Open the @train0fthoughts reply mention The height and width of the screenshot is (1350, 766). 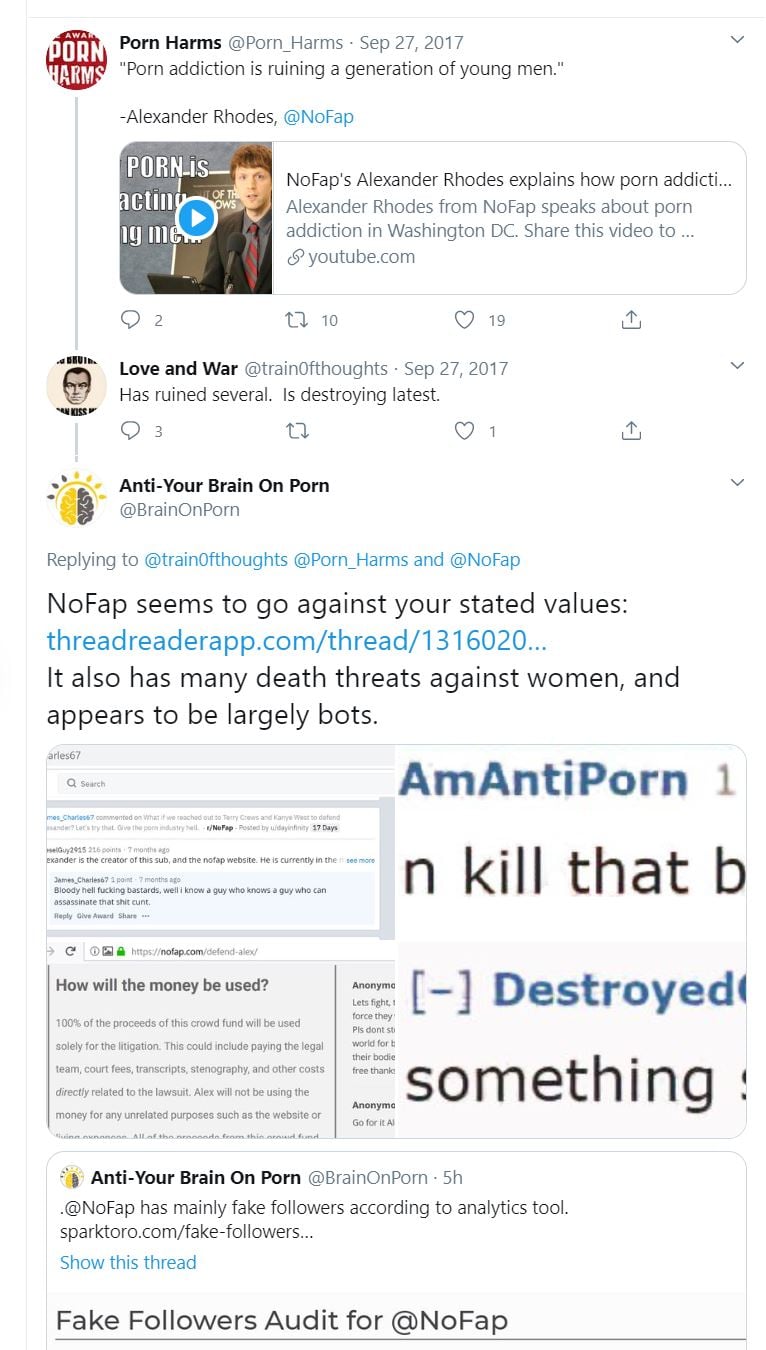216,559
